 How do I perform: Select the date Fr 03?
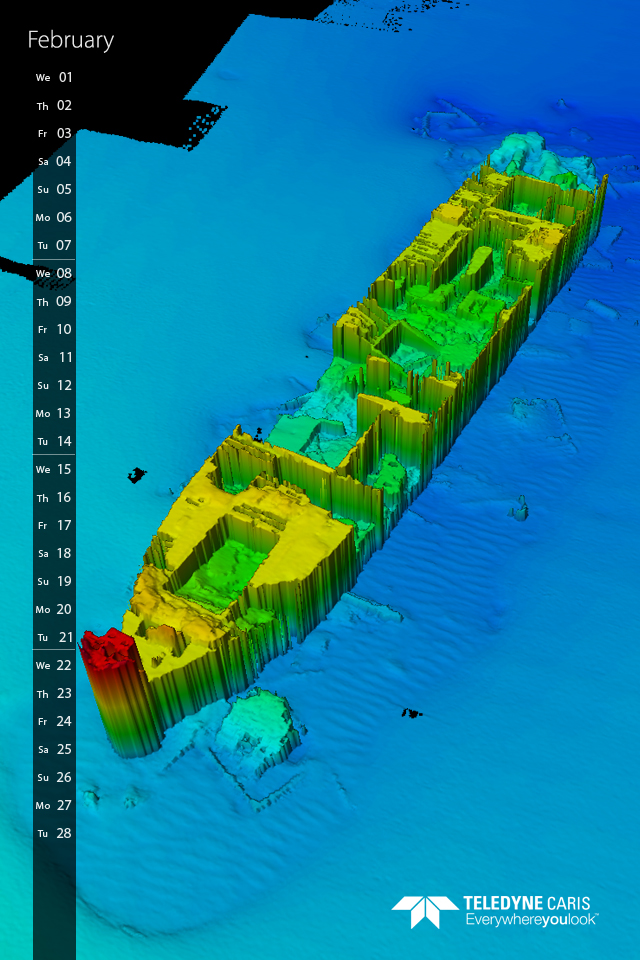point(54,133)
